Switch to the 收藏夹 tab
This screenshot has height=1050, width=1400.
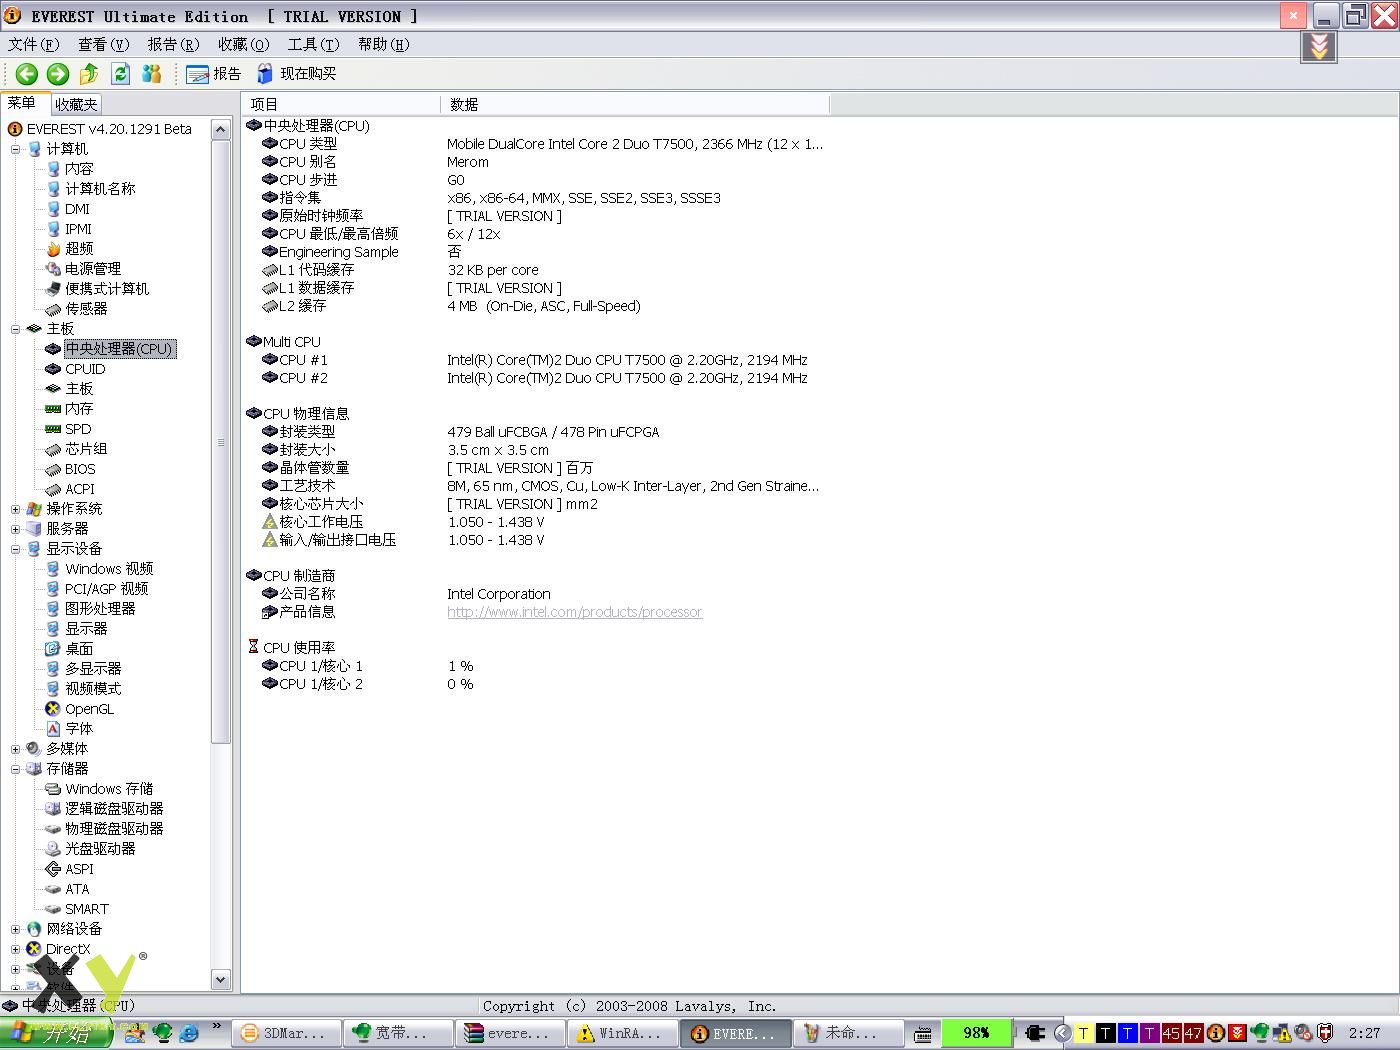[x=76, y=104]
